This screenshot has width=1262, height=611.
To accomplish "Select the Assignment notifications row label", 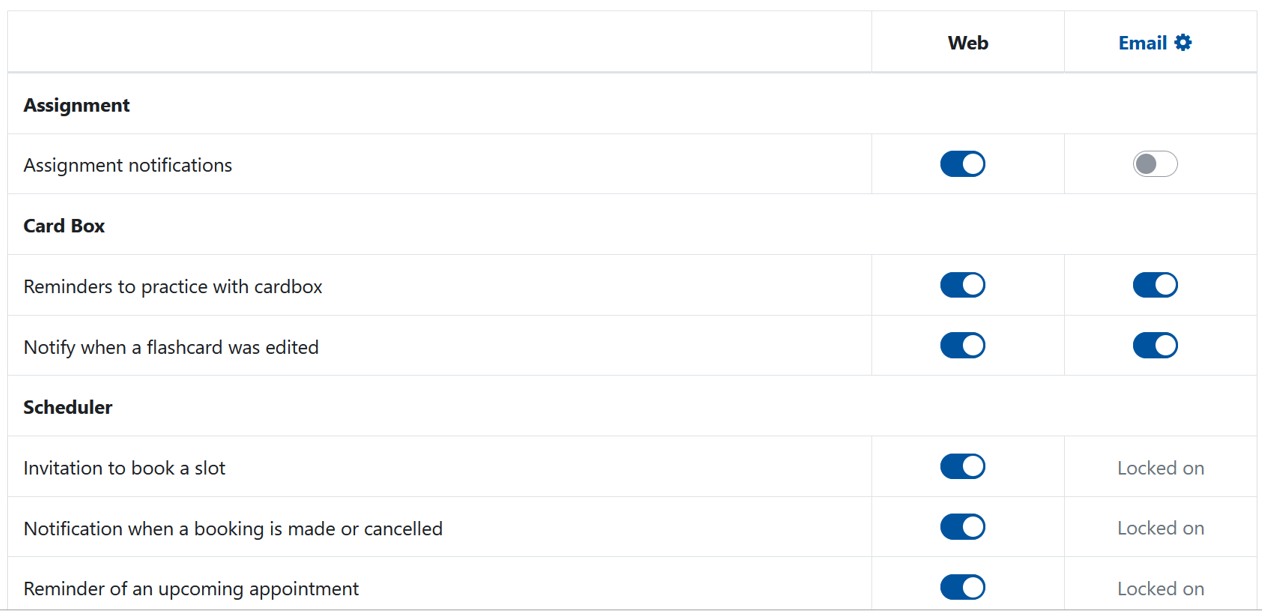I will click(127, 165).
